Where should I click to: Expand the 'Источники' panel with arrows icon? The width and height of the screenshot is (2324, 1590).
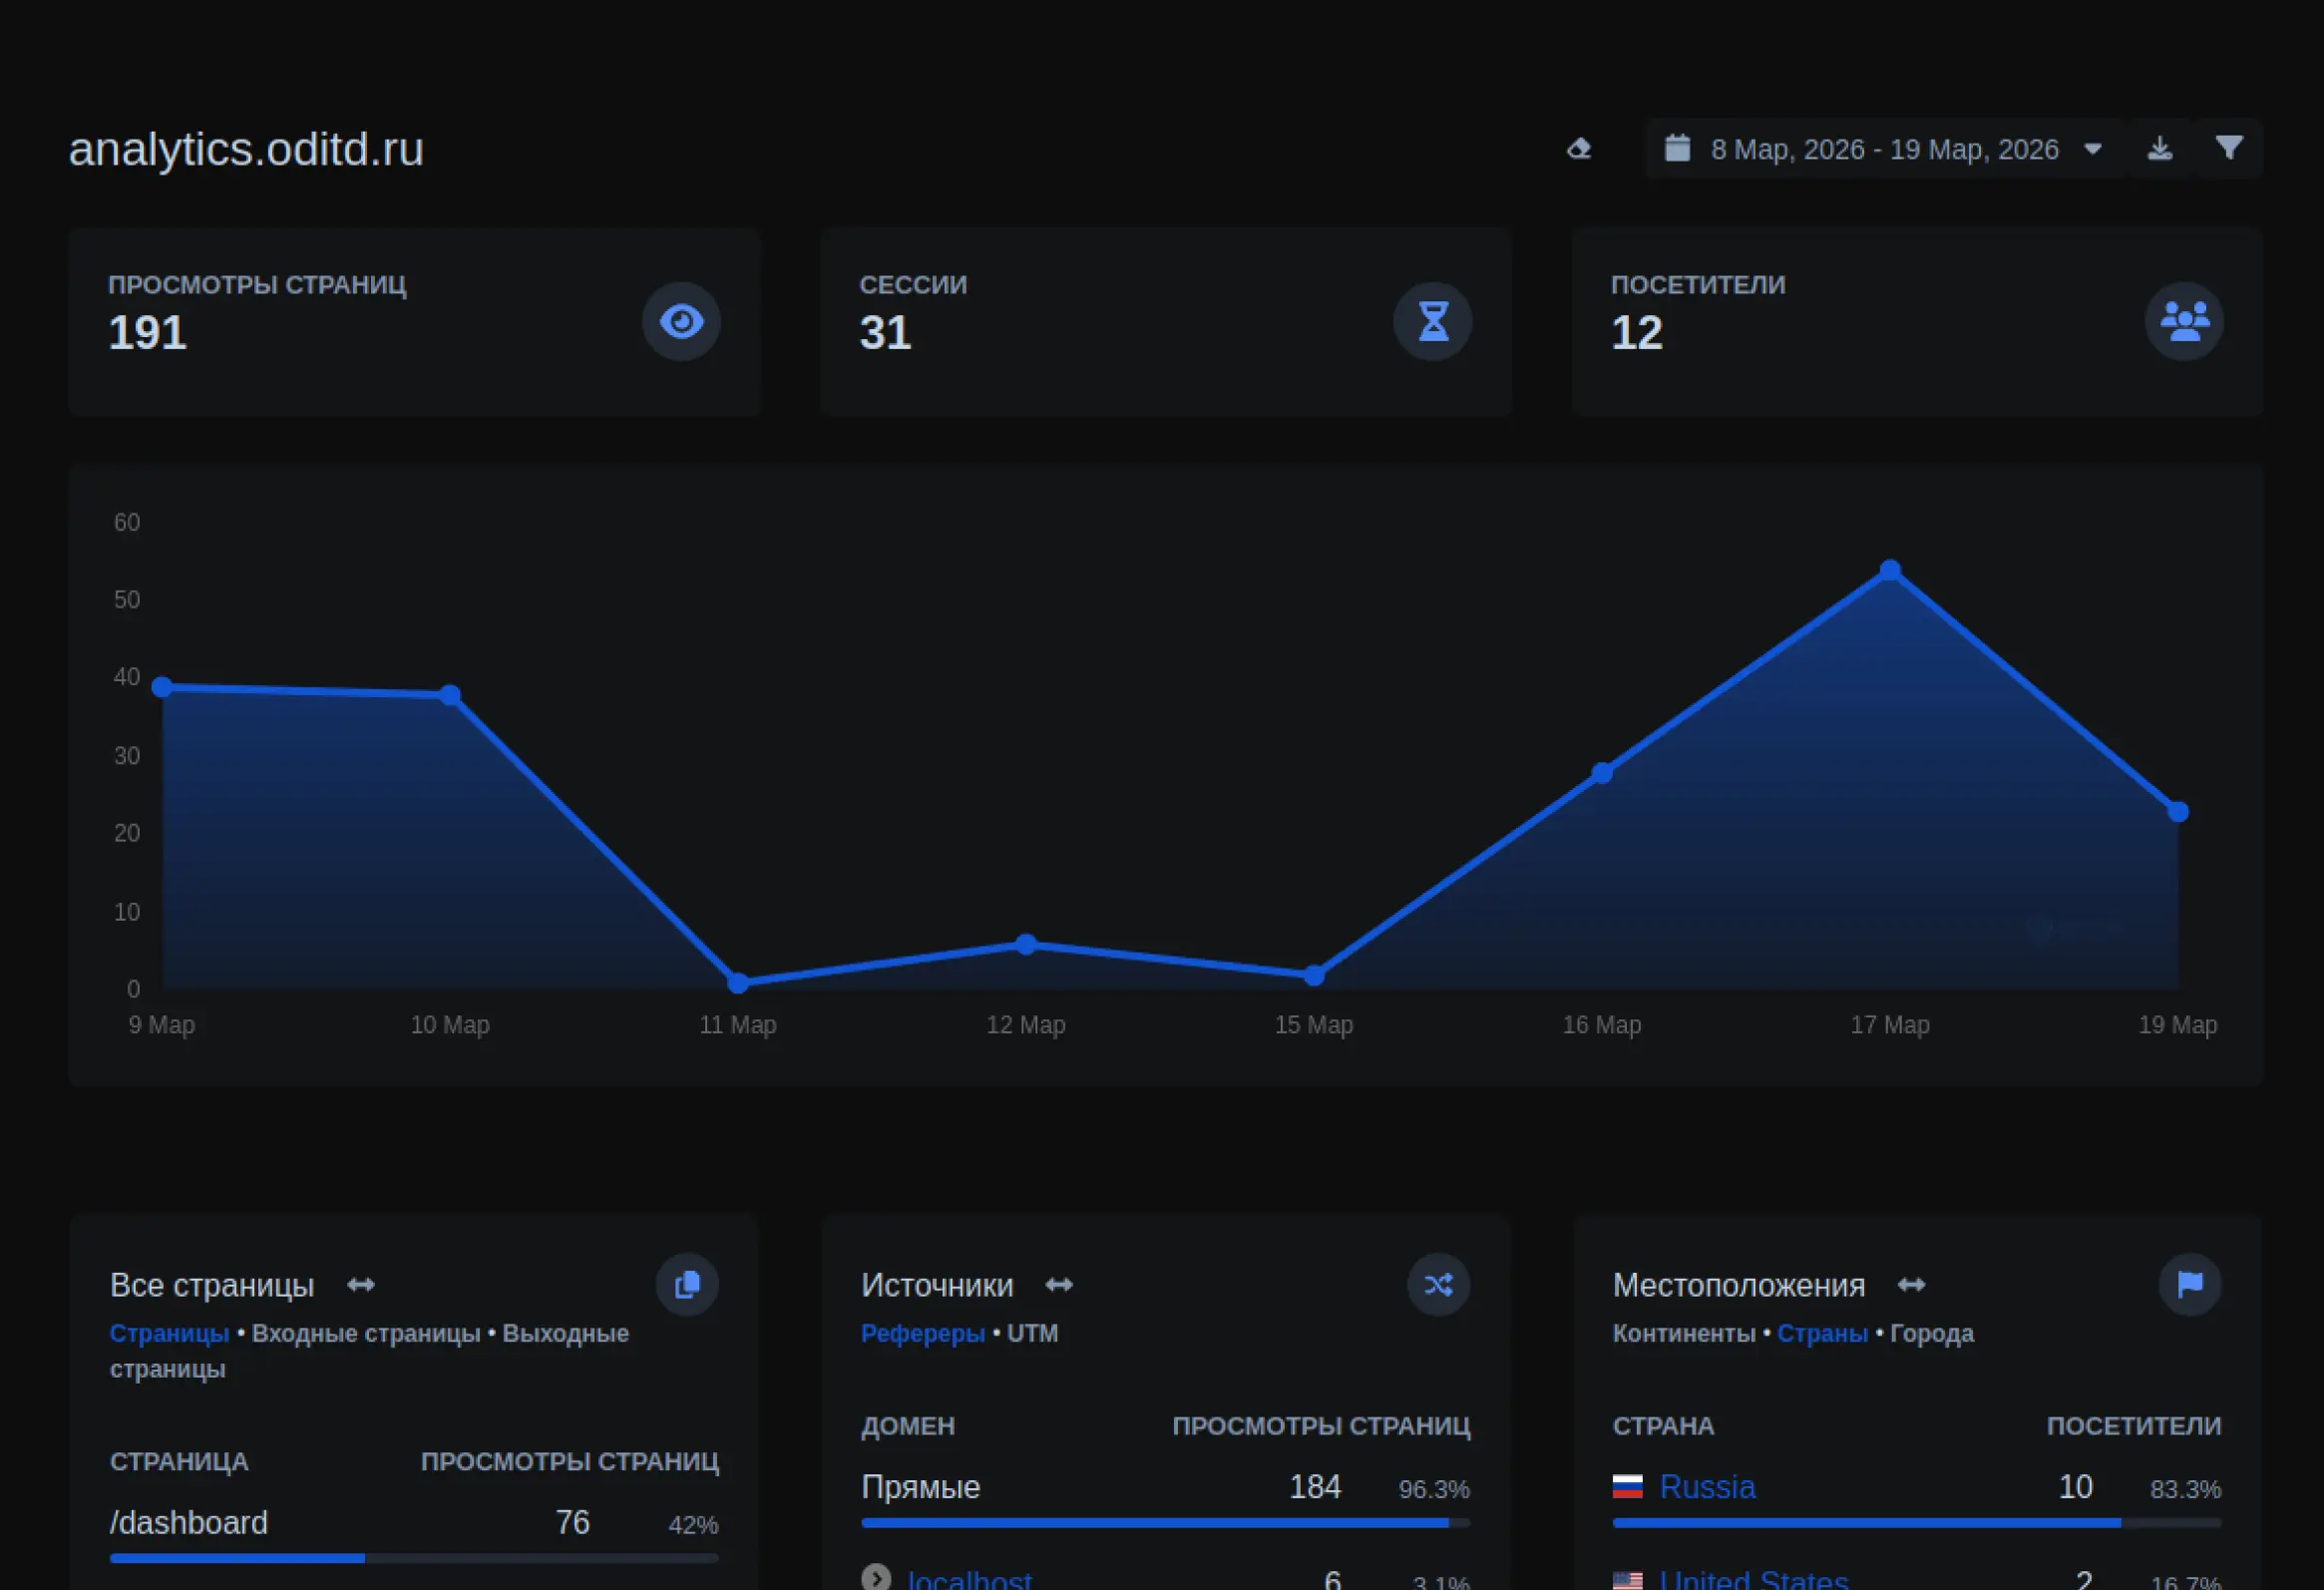(1059, 1285)
